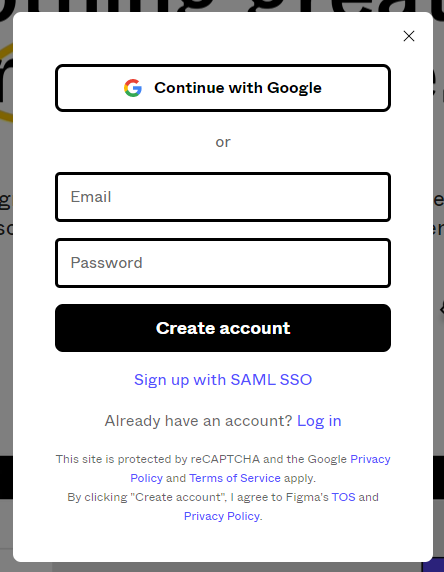Click the Create account button
This screenshot has height=572, width=444.
click(x=223, y=328)
